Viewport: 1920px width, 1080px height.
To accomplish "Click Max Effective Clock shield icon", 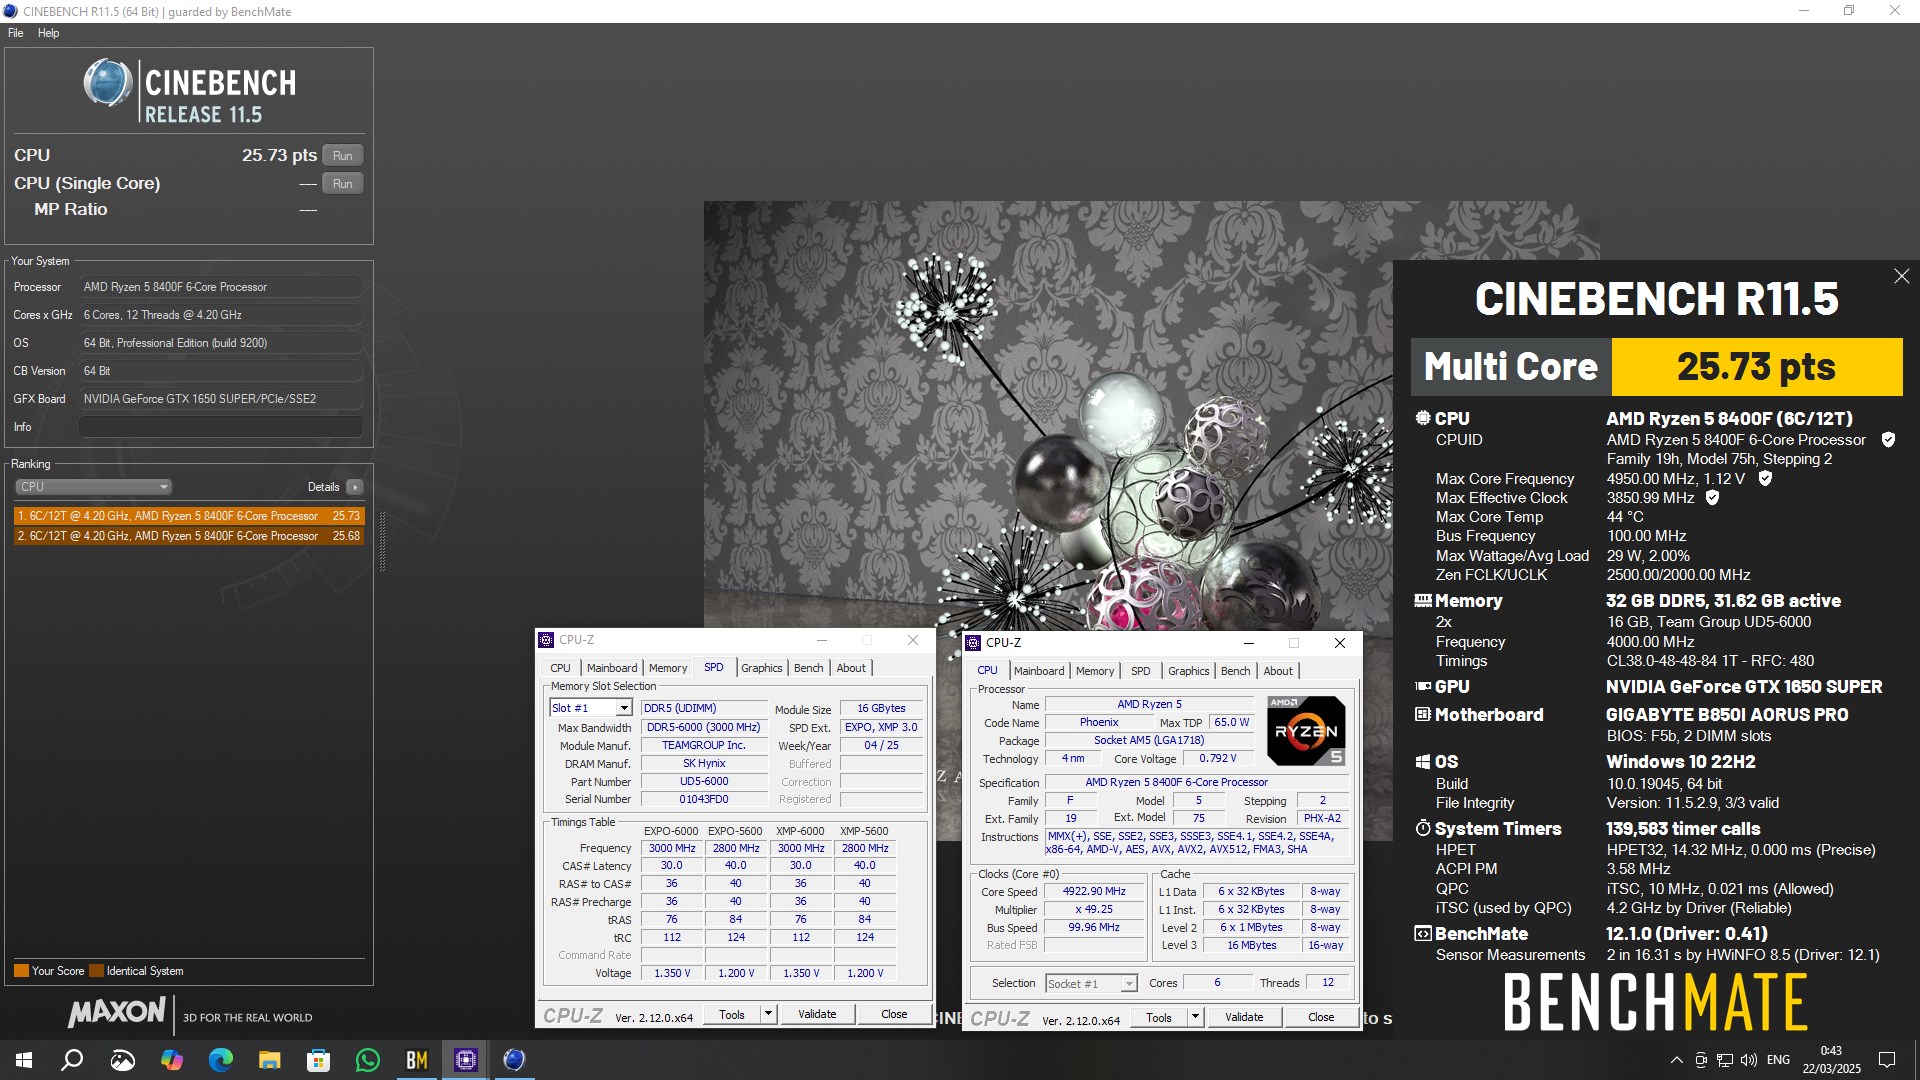I will (x=1712, y=498).
